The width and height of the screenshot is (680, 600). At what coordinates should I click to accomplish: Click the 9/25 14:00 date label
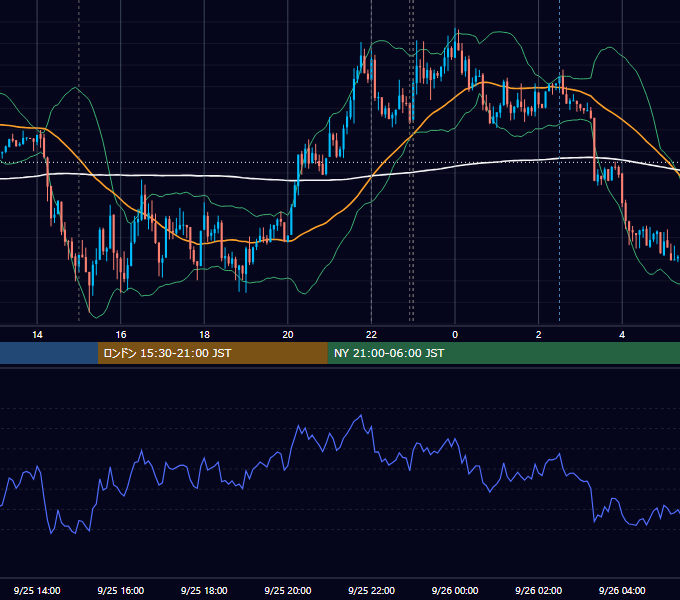tap(37, 590)
